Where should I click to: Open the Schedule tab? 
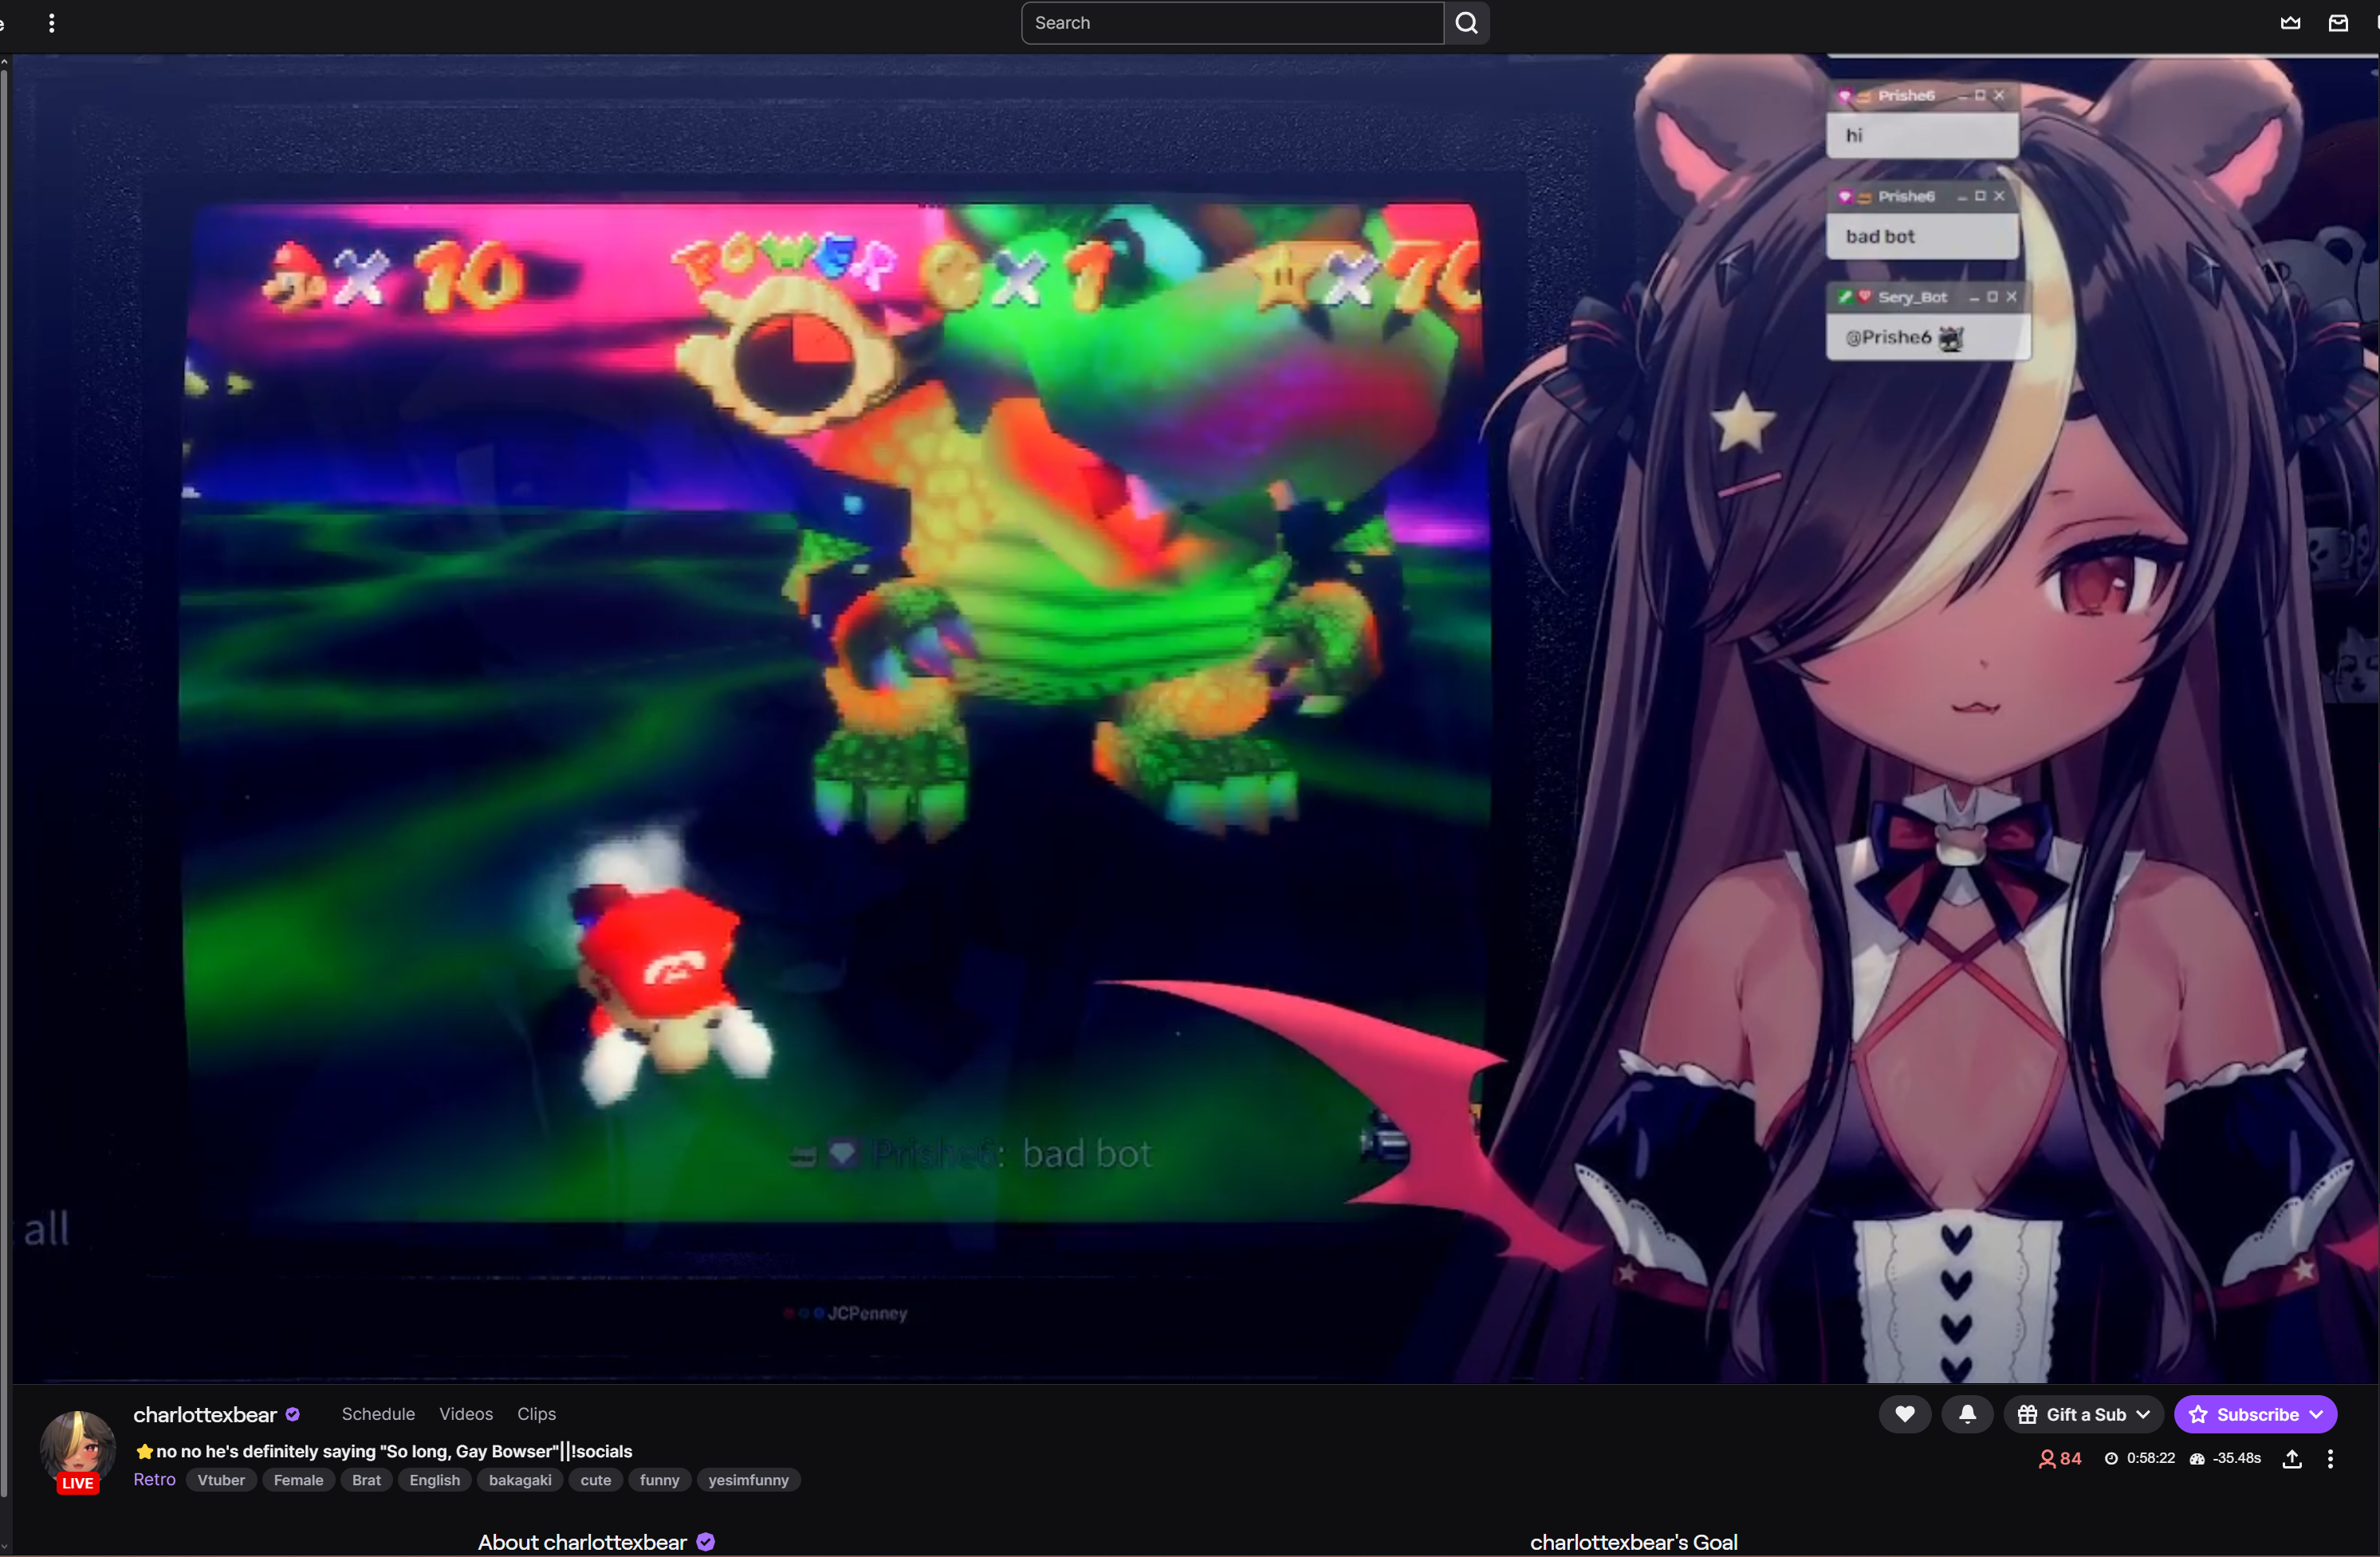(x=378, y=1414)
